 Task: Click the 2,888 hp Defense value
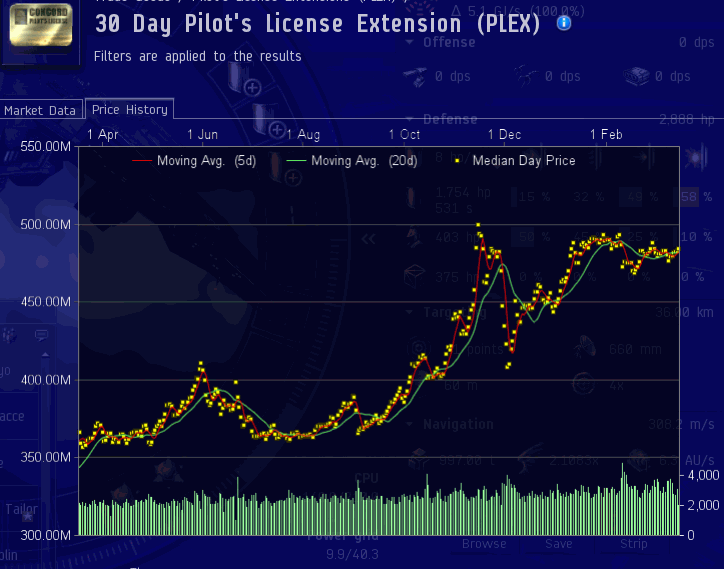coord(687,120)
